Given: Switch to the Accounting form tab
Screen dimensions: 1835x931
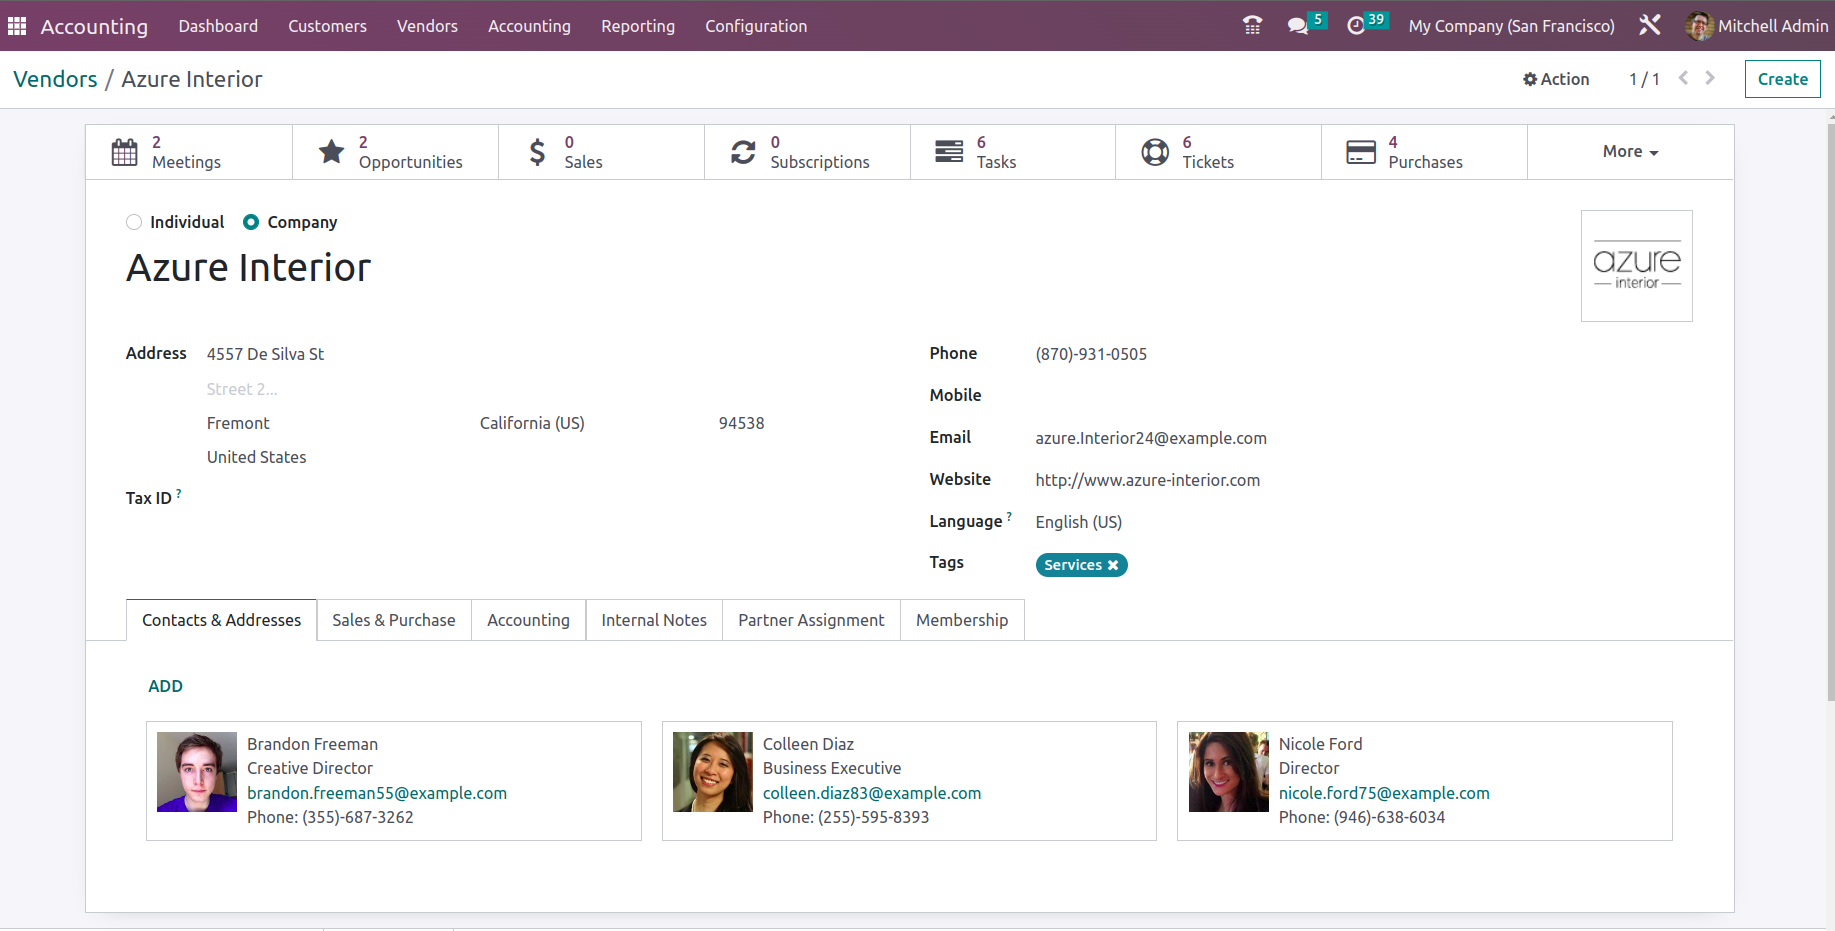Looking at the screenshot, I should coord(528,620).
